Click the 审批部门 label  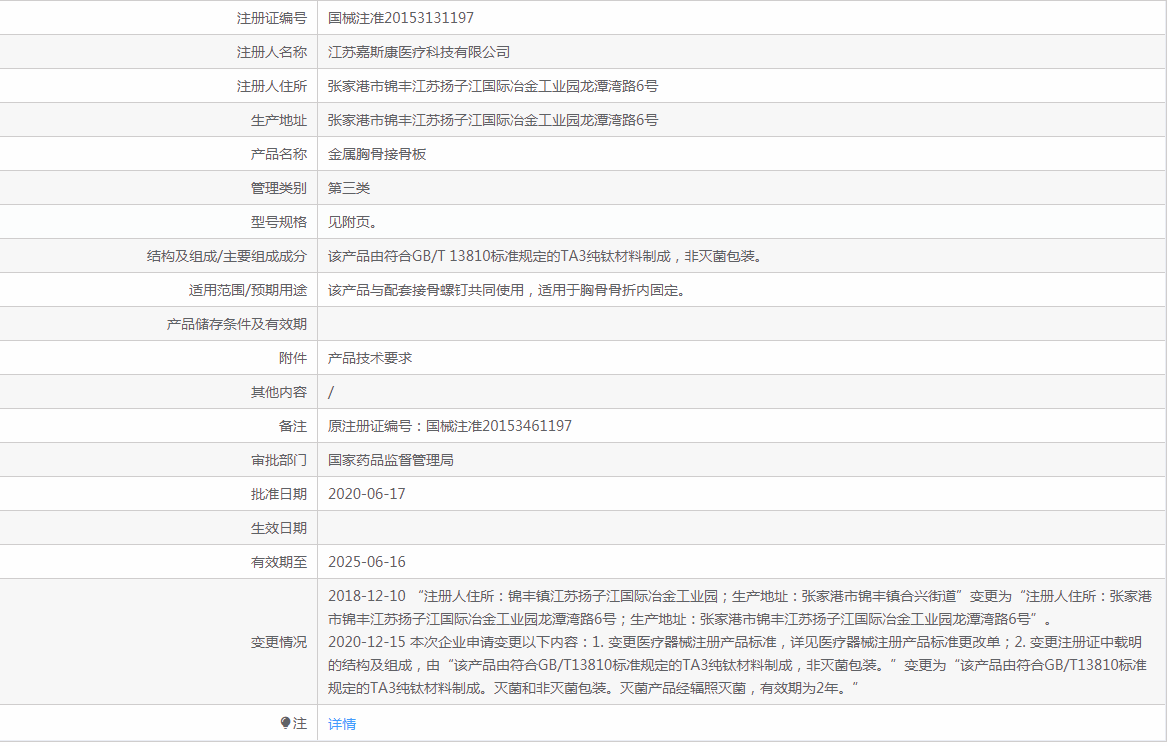(x=279, y=461)
